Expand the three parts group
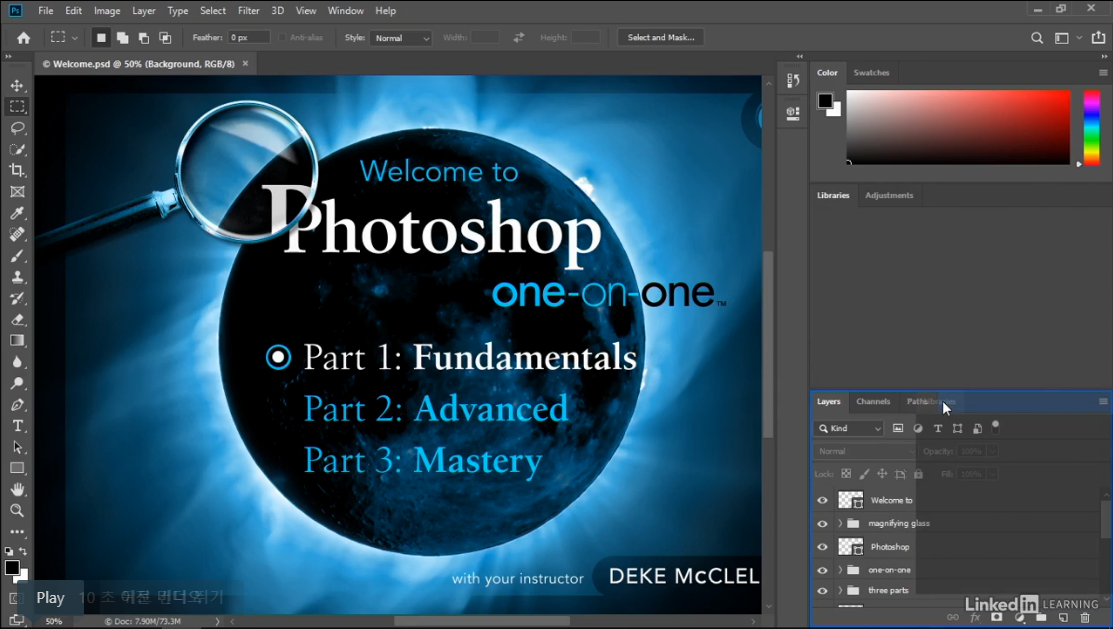 pyautogui.click(x=840, y=590)
